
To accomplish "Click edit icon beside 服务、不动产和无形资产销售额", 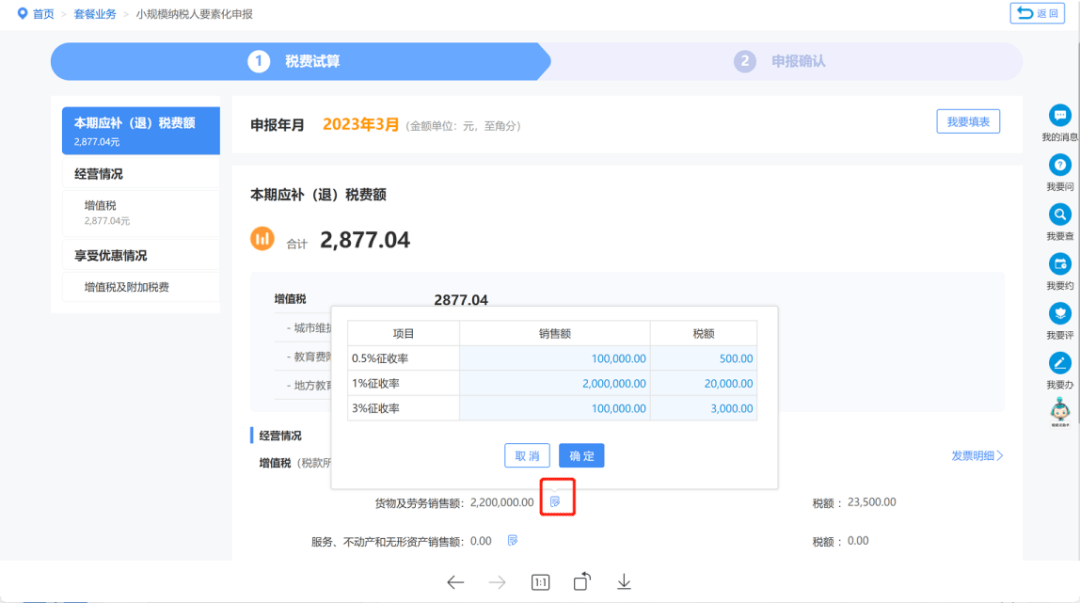I will (x=512, y=540).
